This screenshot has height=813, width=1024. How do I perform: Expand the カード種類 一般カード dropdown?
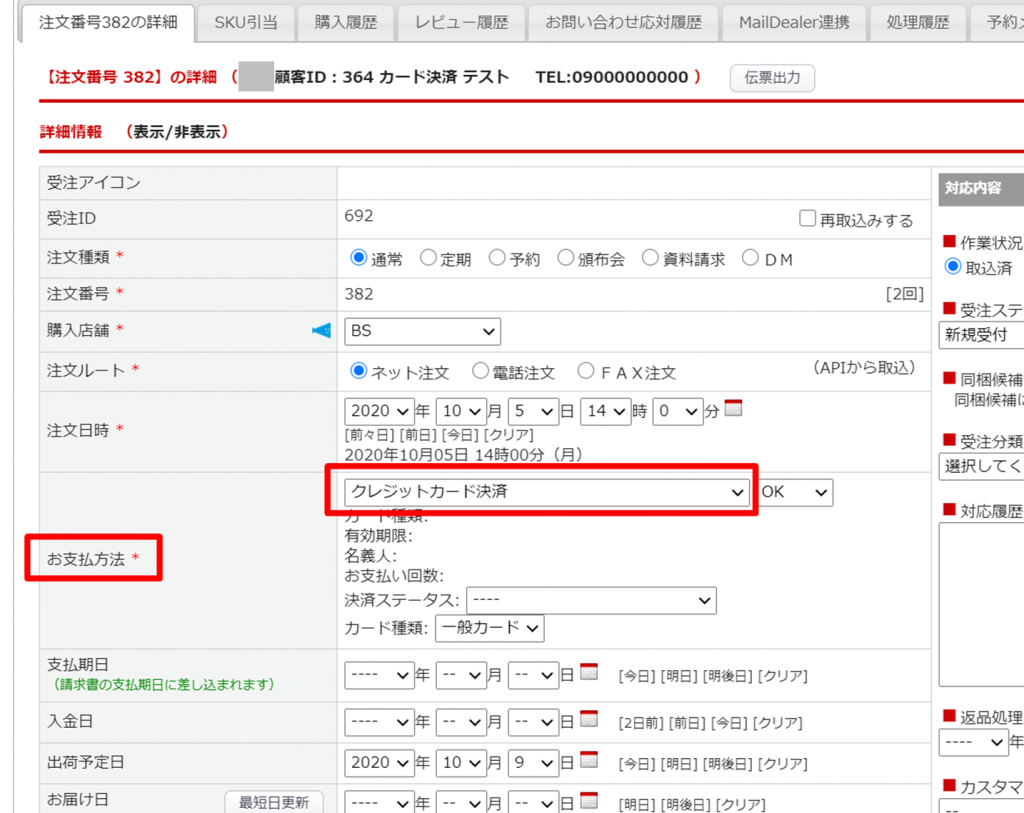click(x=489, y=628)
